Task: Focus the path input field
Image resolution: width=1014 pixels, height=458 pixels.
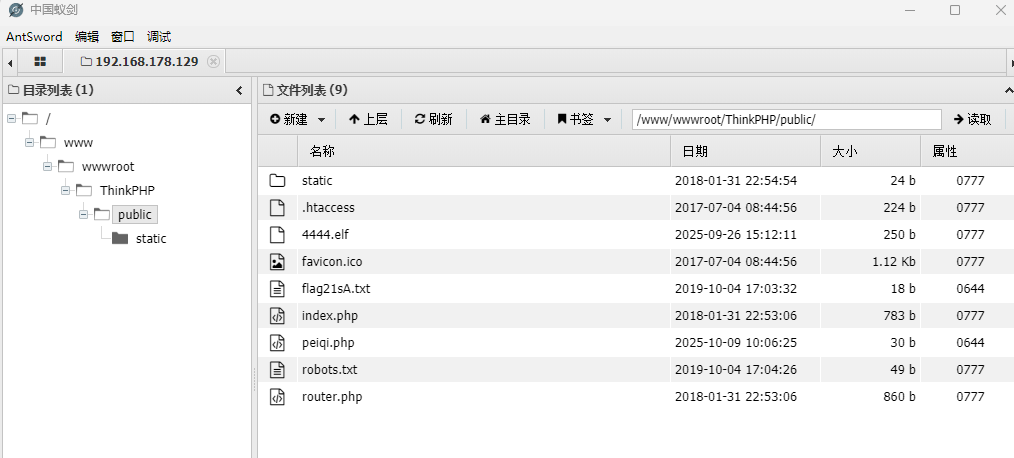Action: (x=786, y=119)
